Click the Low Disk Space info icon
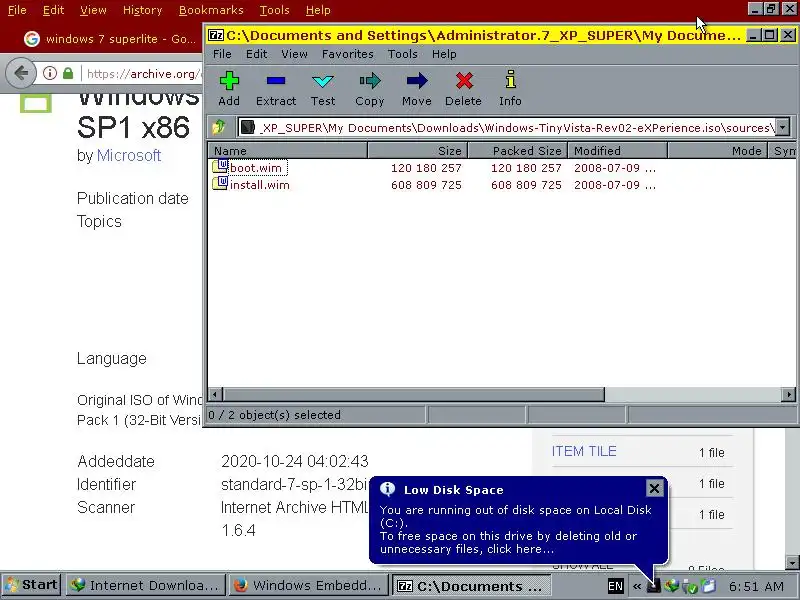800x600 pixels. tap(387, 489)
